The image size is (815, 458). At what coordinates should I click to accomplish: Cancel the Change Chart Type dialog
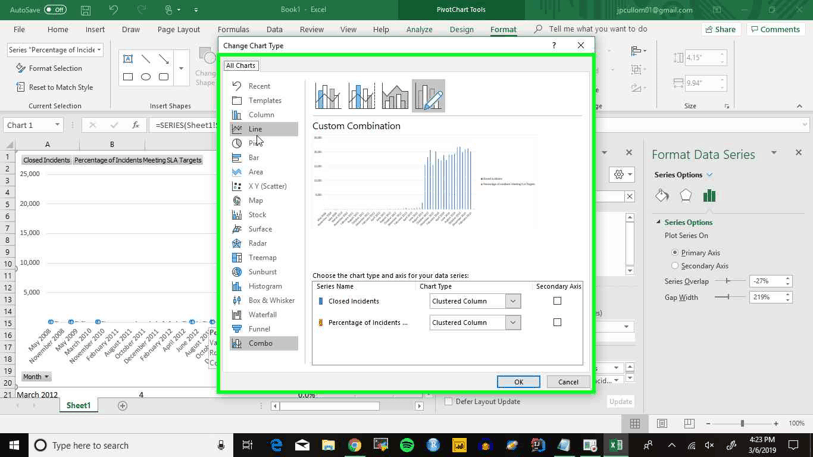pos(568,382)
